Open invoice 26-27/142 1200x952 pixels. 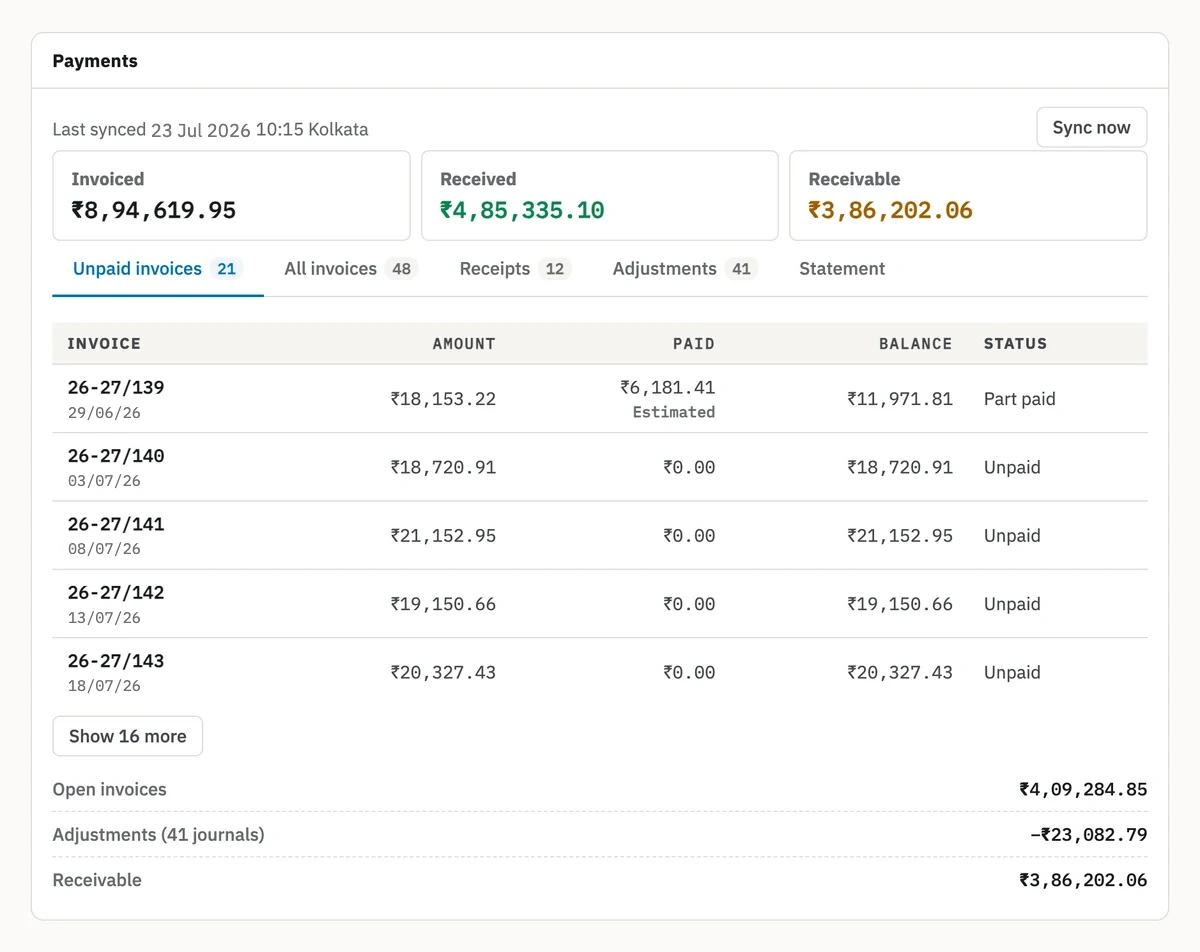(116, 592)
